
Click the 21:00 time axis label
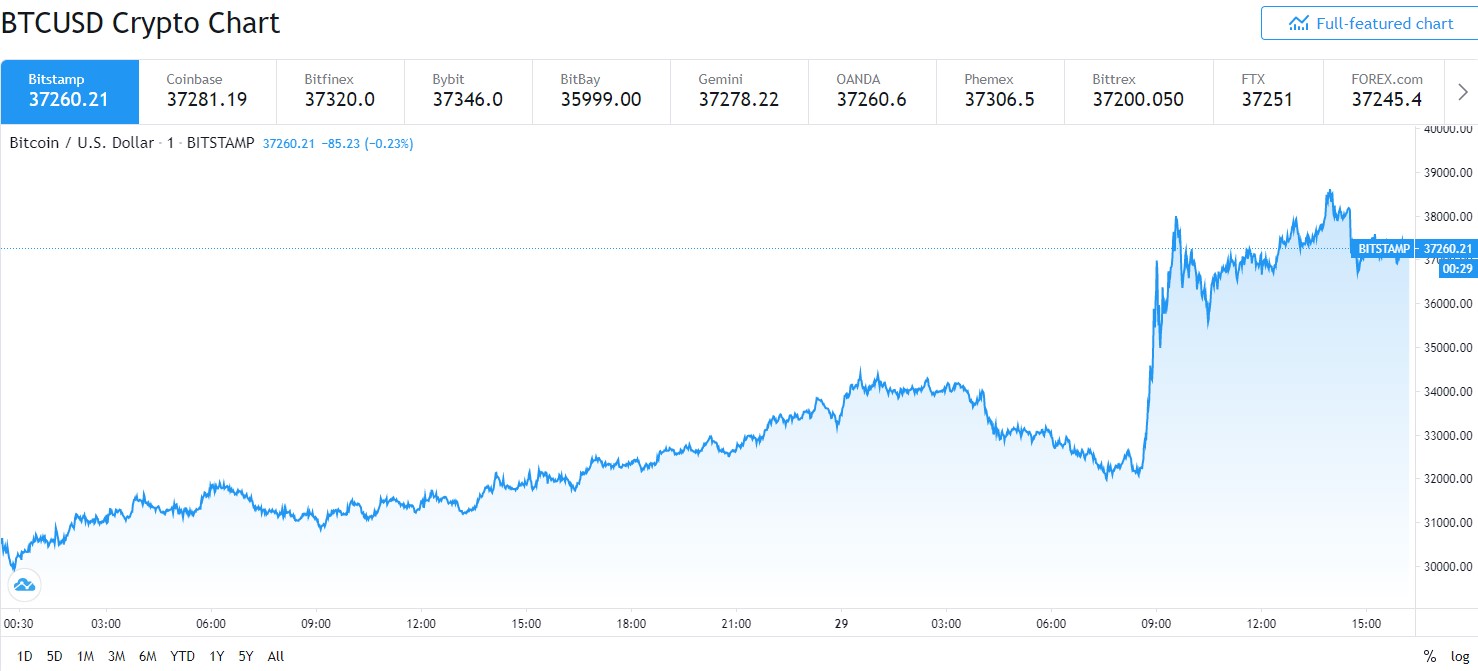click(x=736, y=623)
